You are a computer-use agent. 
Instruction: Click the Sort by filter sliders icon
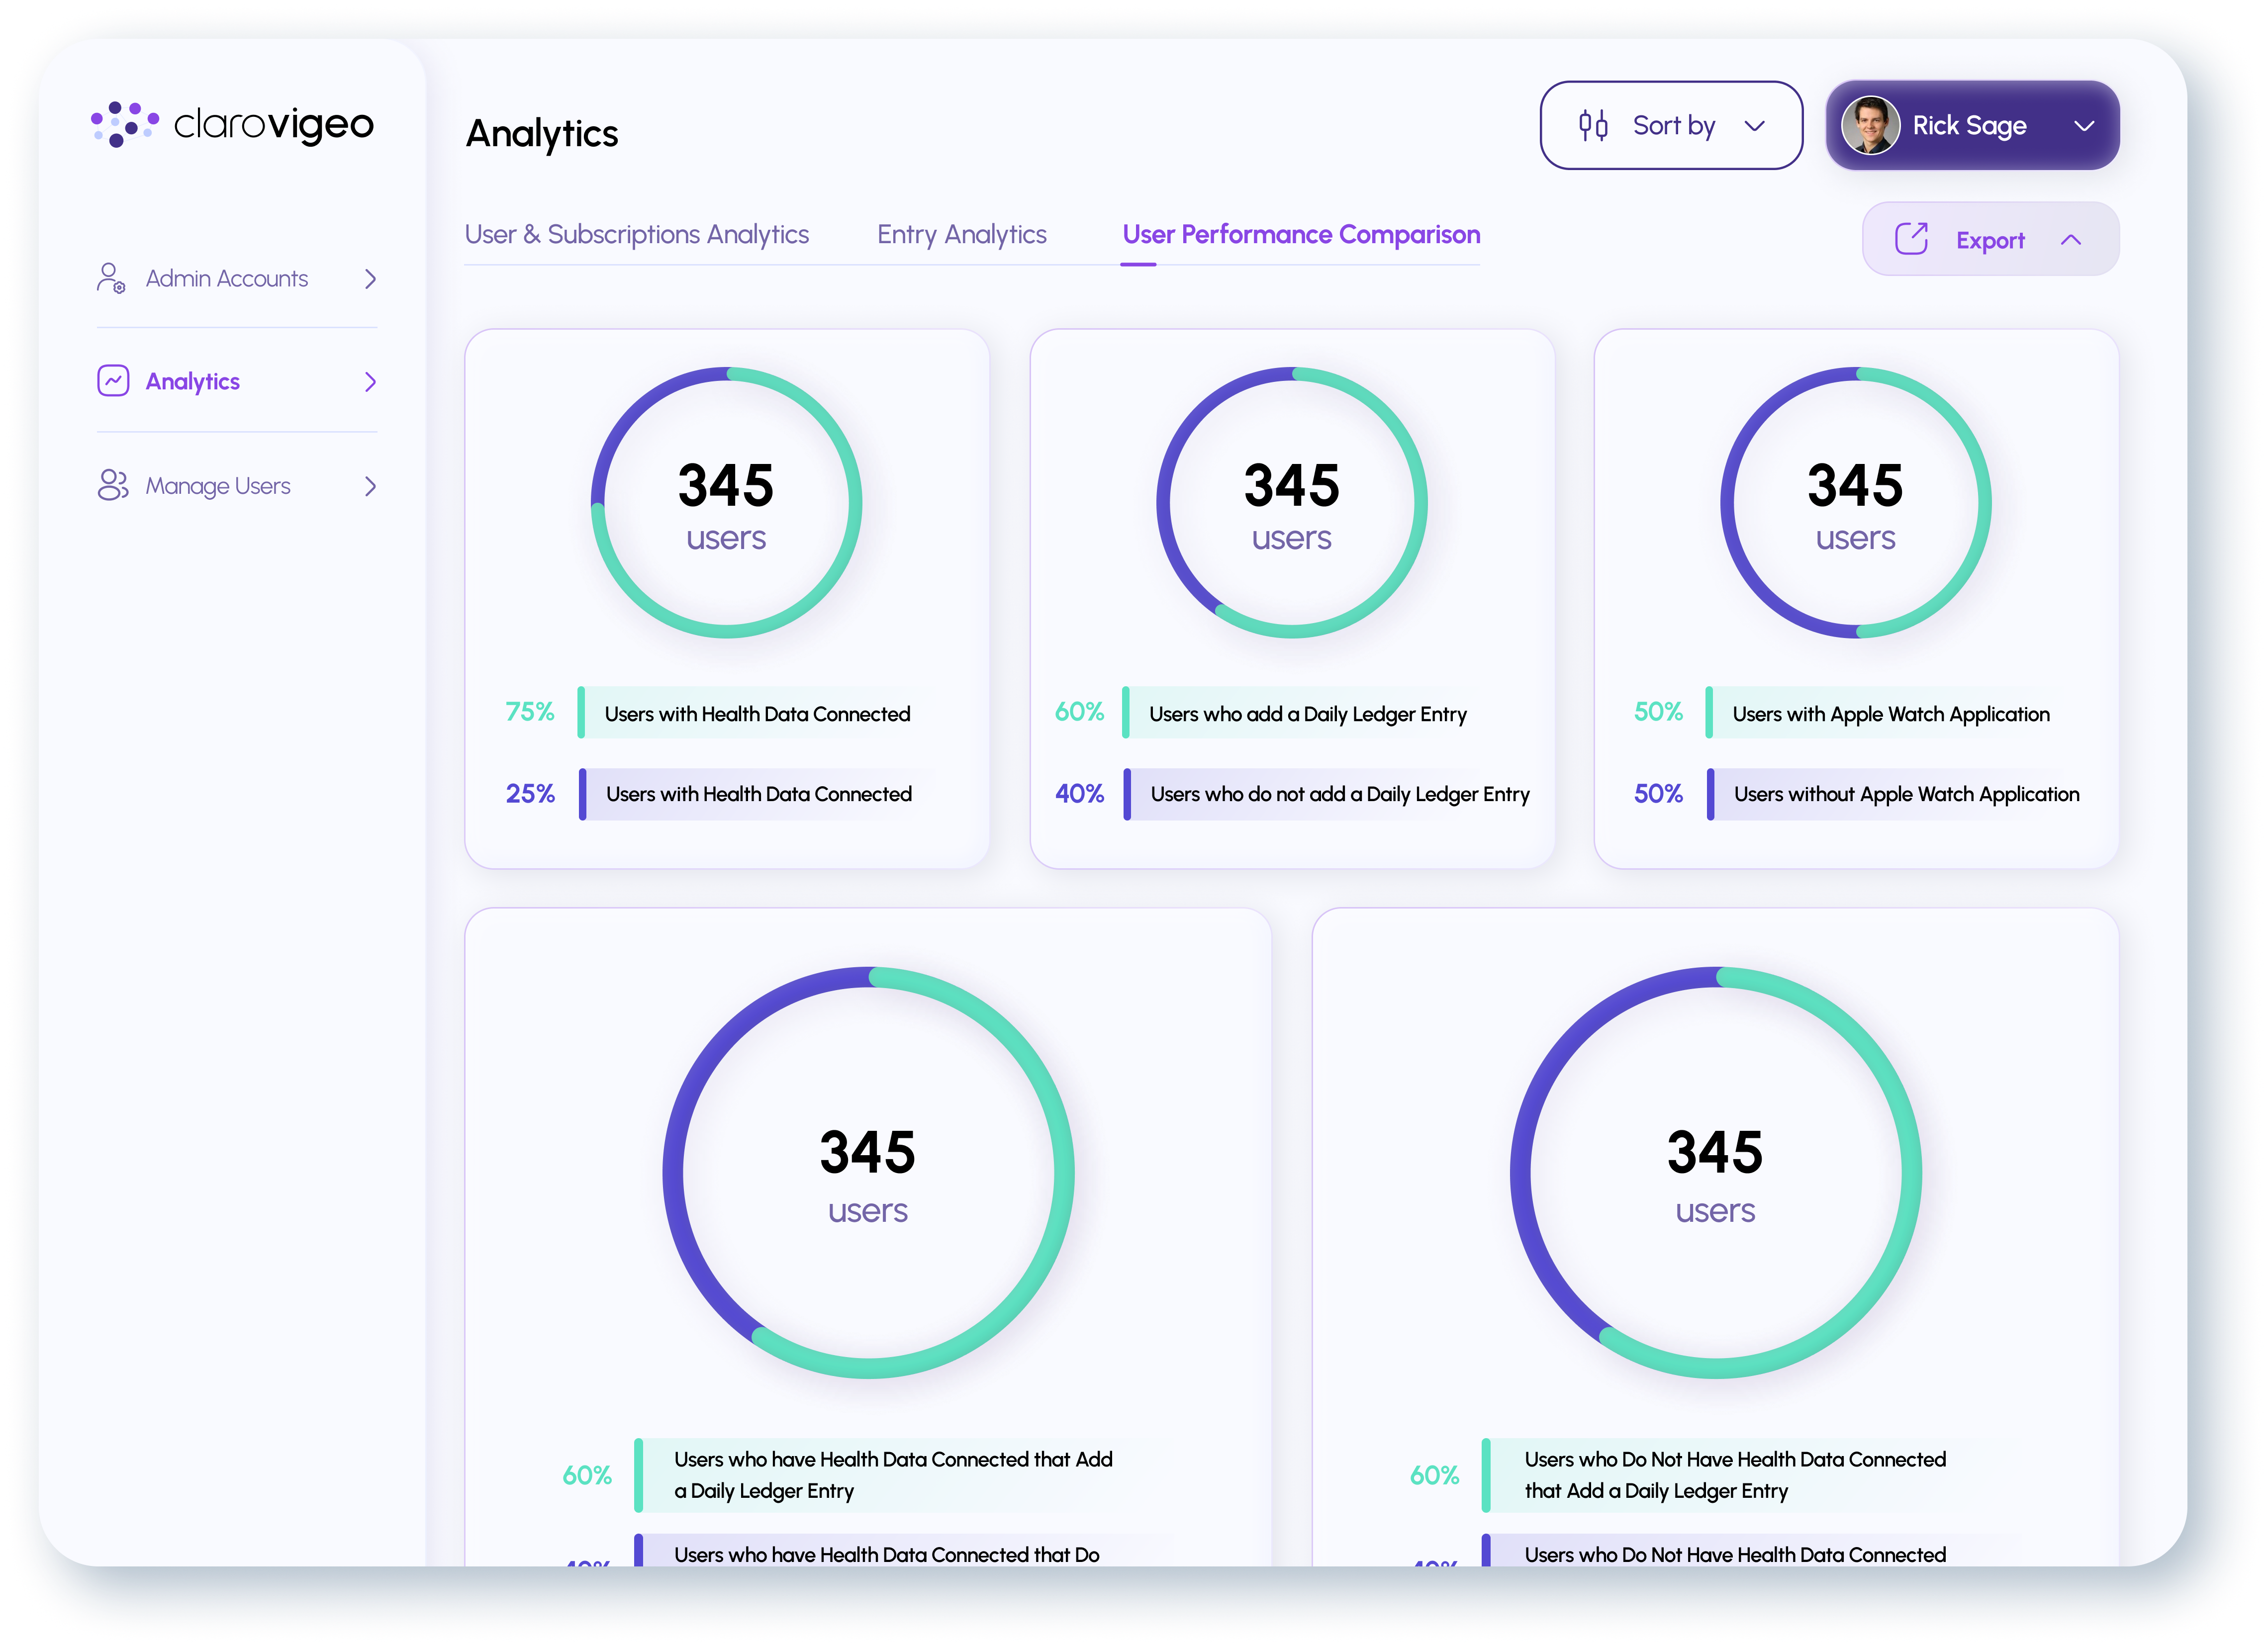[x=1593, y=125]
